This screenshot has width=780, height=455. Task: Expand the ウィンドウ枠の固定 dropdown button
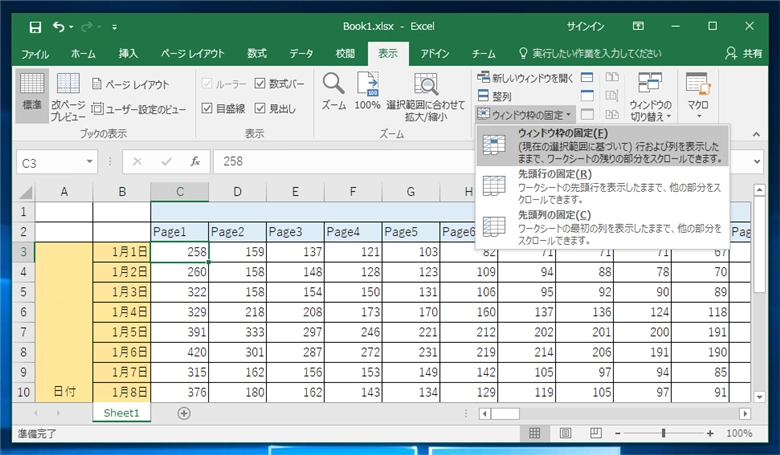[x=525, y=115]
